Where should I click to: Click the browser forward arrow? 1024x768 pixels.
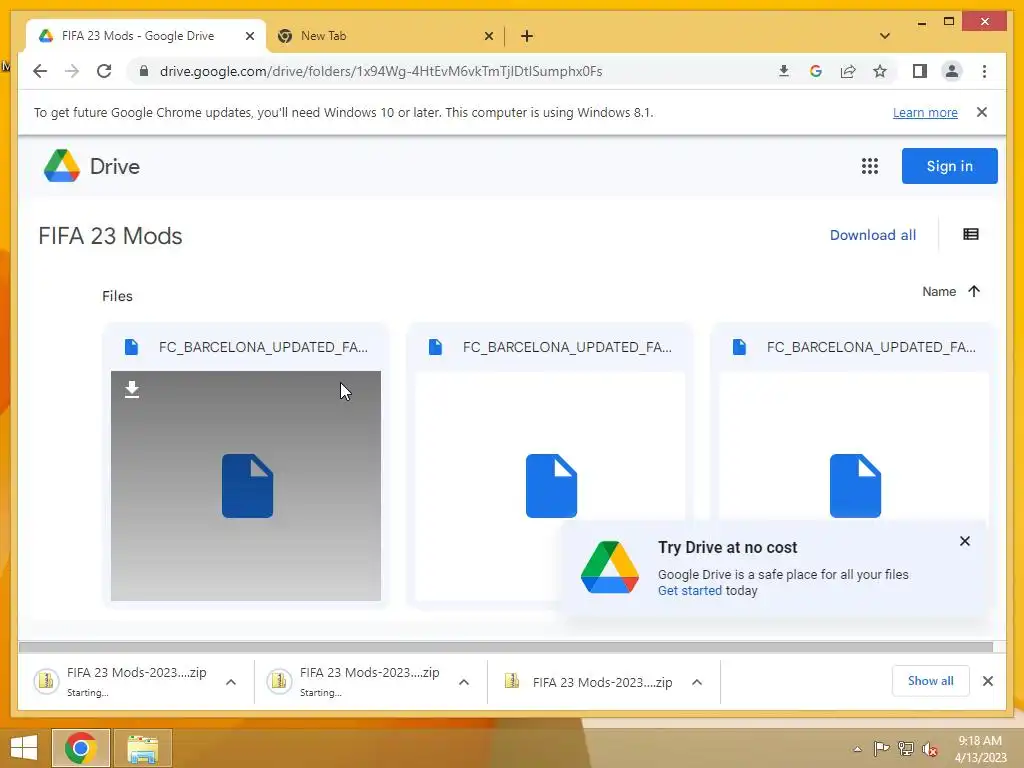(72, 71)
